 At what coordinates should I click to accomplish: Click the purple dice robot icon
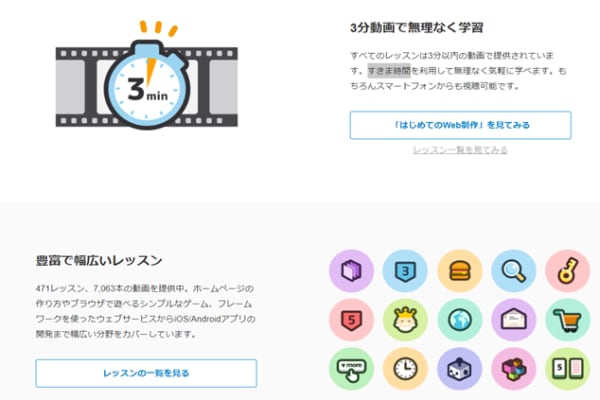pos(460,369)
